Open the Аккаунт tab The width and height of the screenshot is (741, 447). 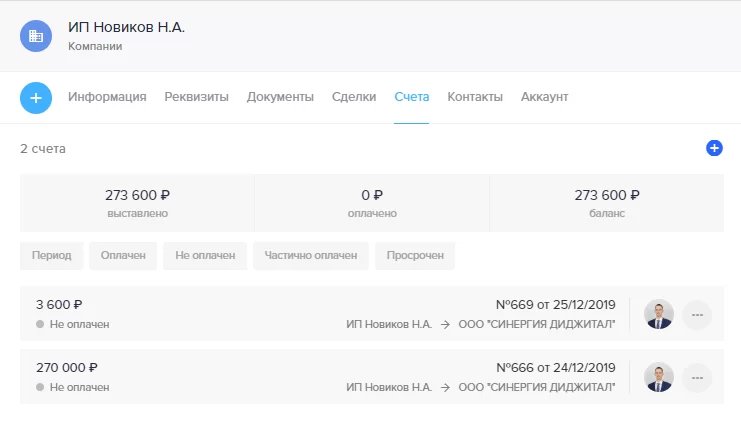(544, 97)
